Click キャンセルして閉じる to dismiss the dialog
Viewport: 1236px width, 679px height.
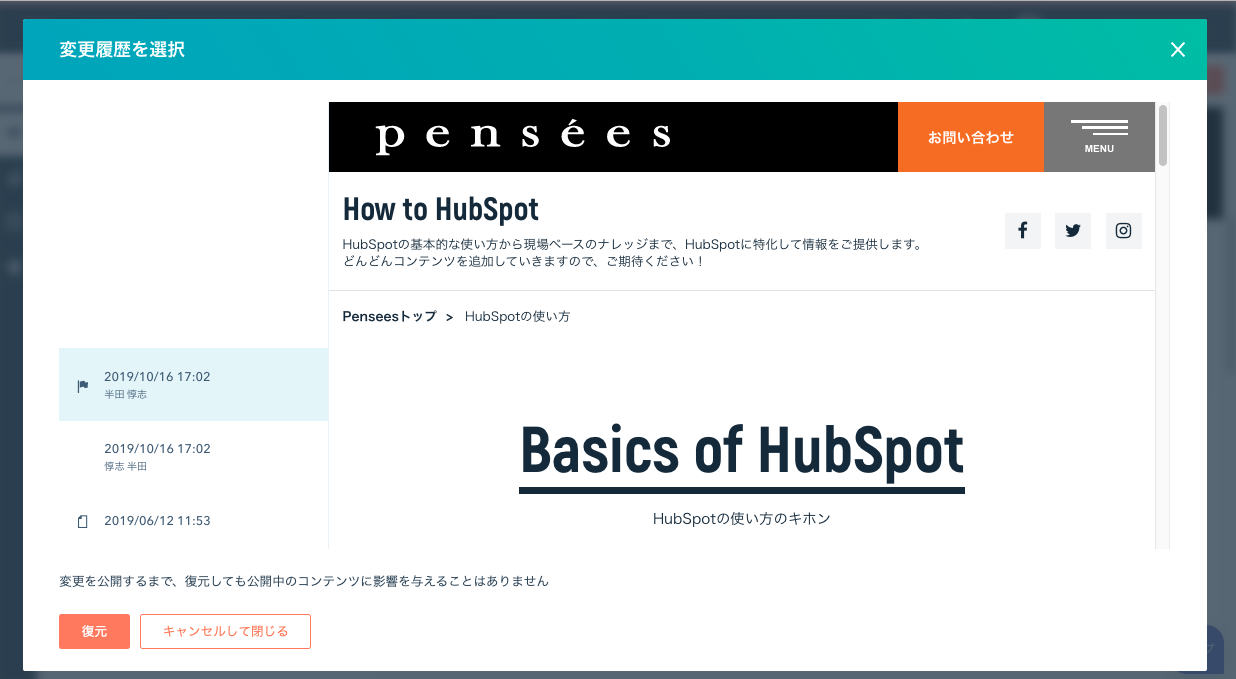pyautogui.click(x=225, y=631)
